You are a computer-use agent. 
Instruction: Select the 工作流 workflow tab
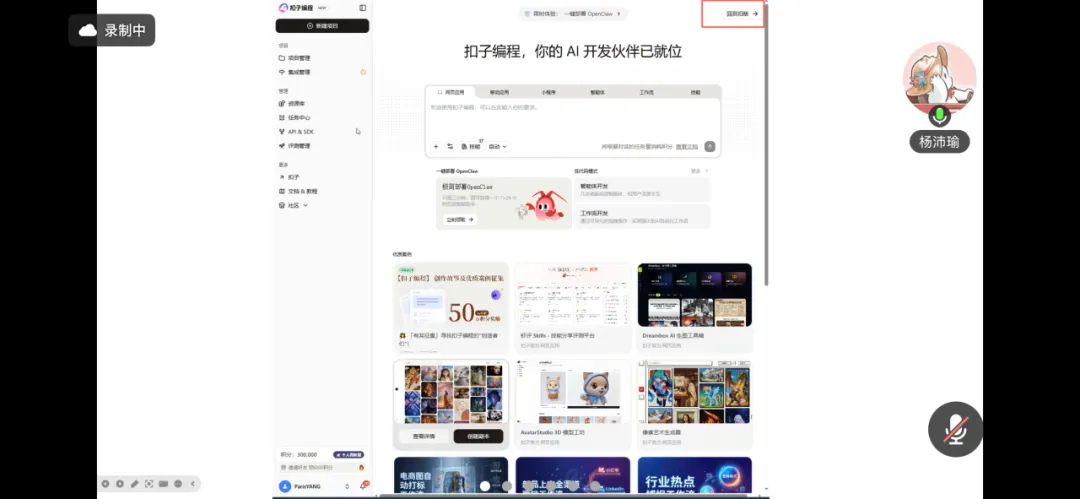coord(646,92)
